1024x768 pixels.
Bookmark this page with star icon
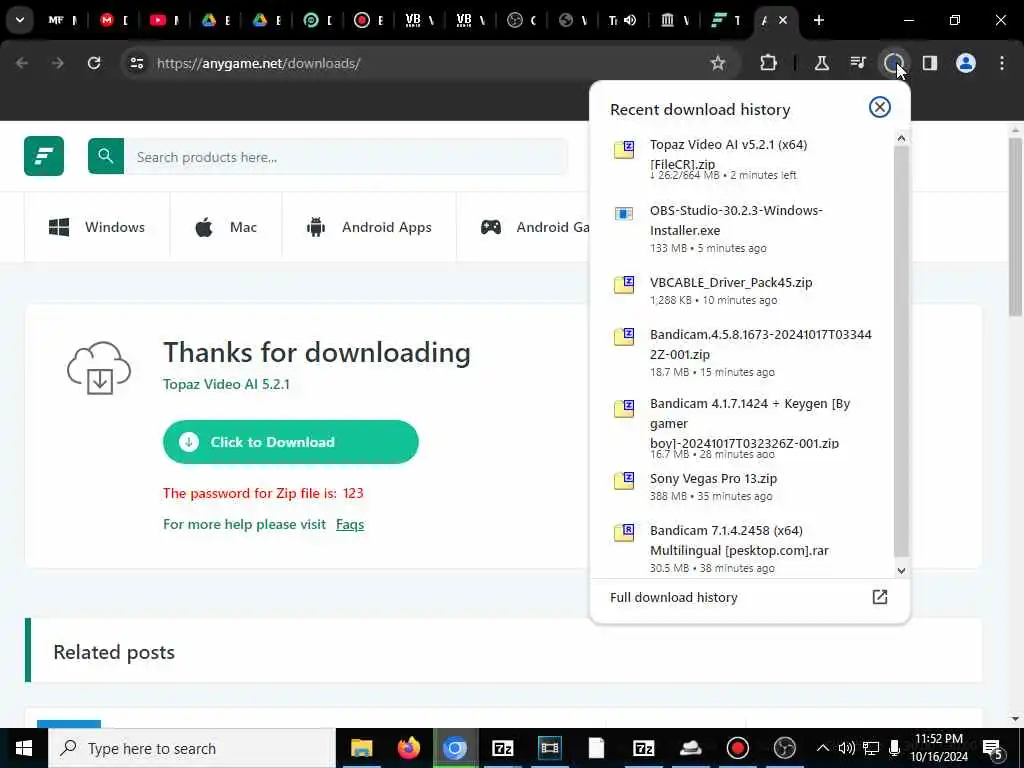[x=718, y=63]
